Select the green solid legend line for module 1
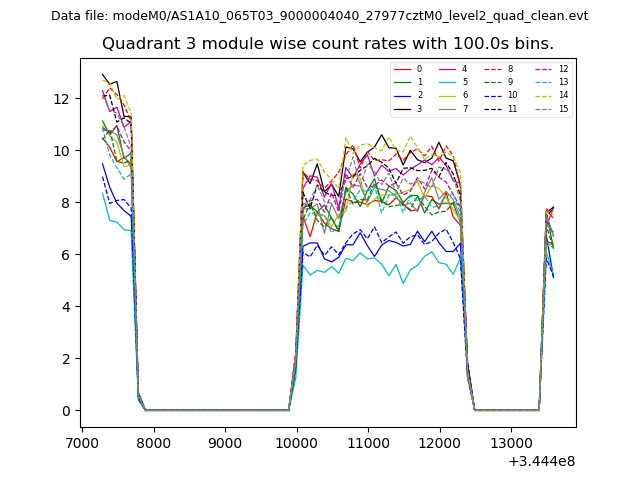This screenshot has height=480, width=640. [402, 82]
